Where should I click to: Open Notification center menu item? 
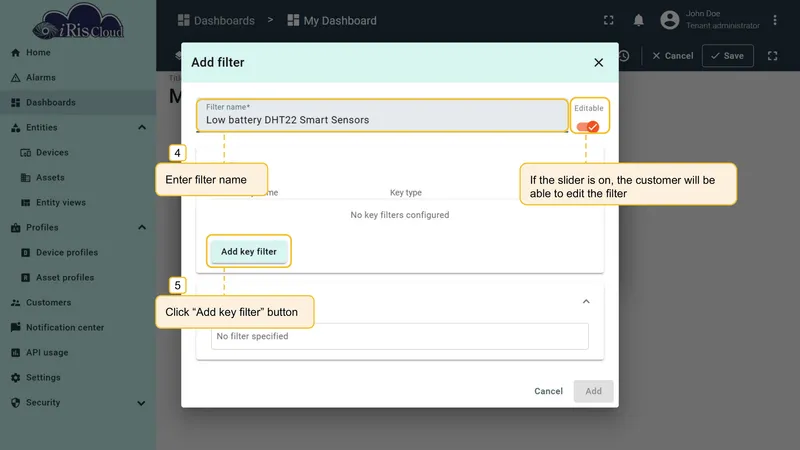(x=78, y=328)
